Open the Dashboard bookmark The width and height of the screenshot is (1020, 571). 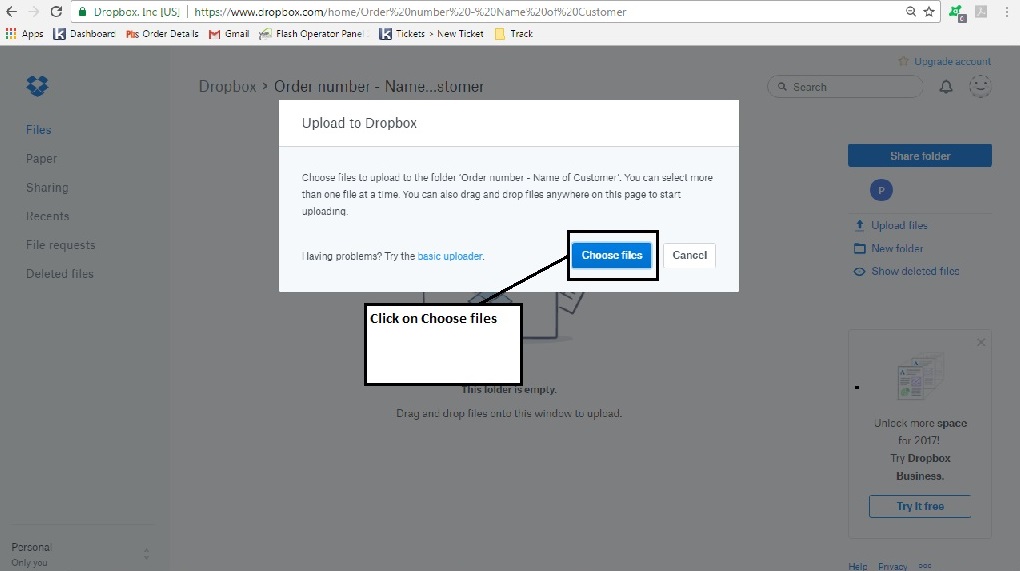click(x=84, y=34)
